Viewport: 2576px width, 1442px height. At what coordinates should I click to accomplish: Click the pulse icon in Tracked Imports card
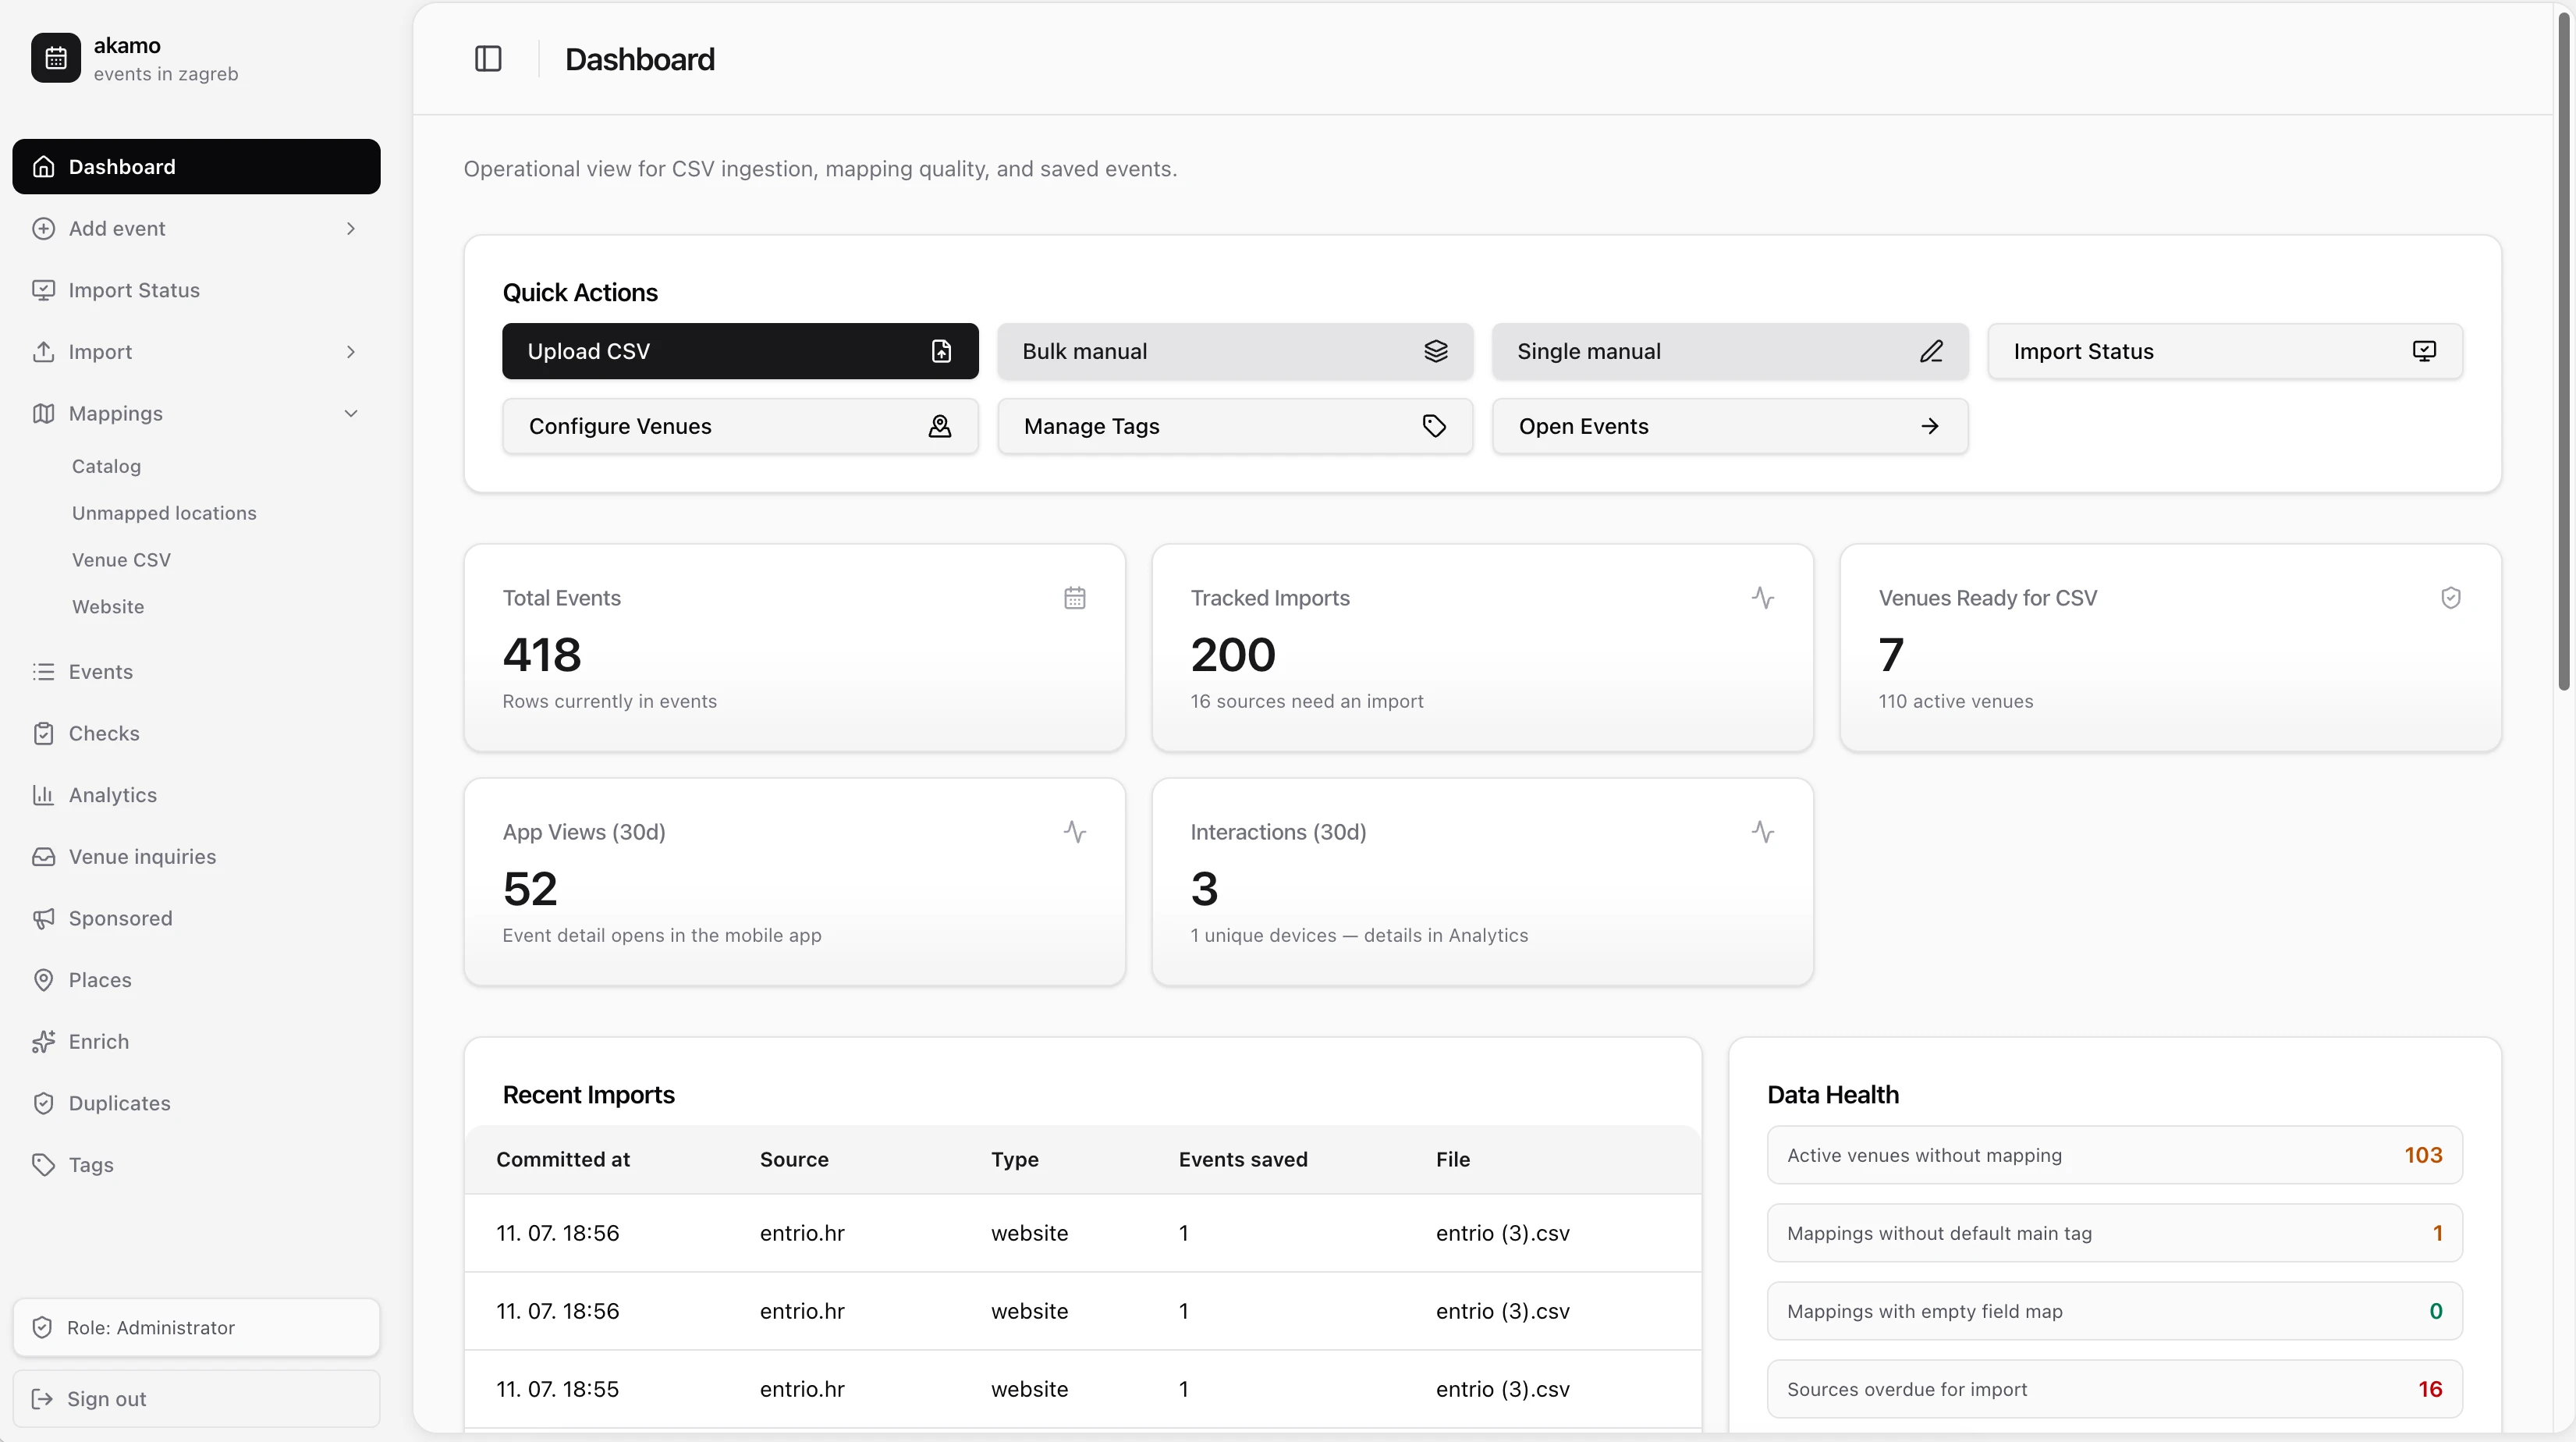(x=1763, y=598)
